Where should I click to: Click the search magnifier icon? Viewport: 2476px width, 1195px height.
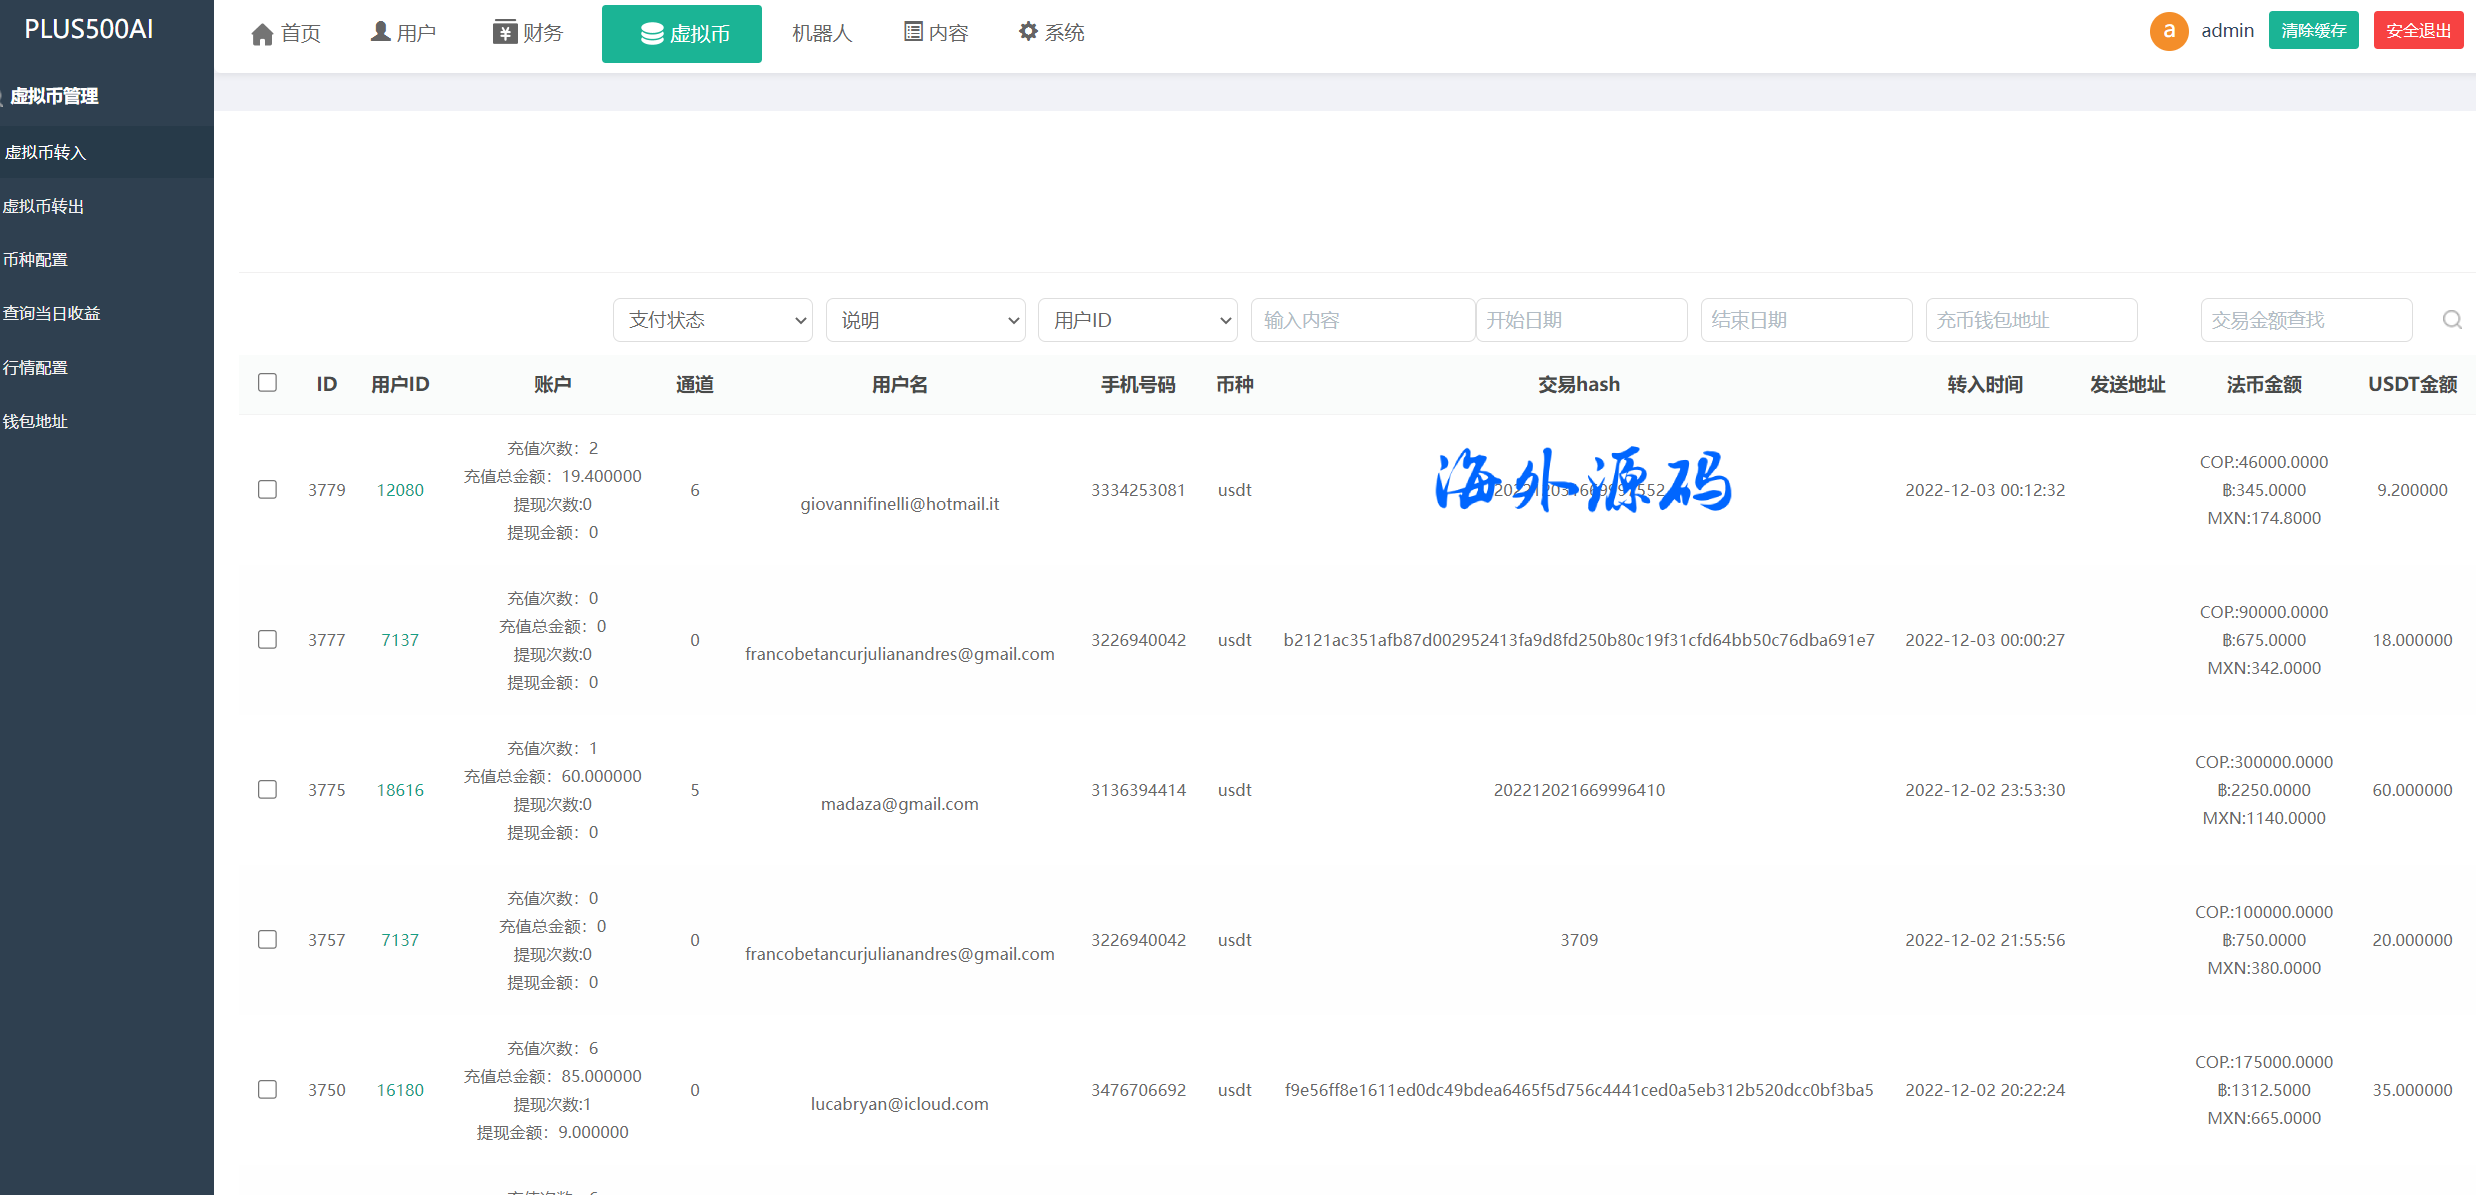2451,320
